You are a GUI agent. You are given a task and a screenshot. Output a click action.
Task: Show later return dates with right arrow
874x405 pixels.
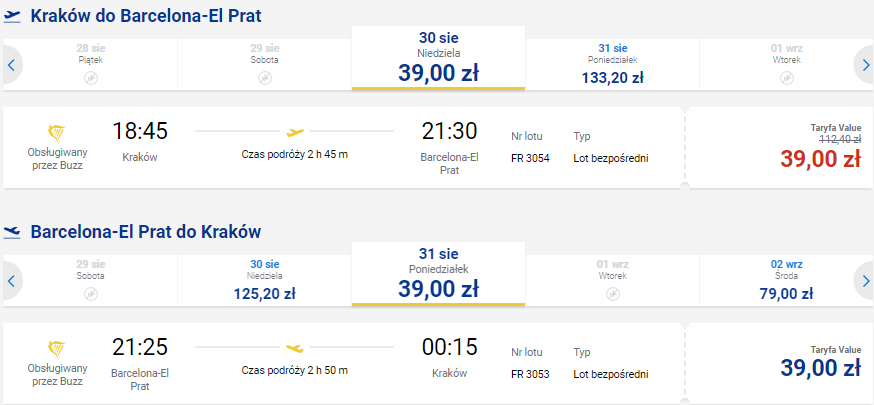point(865,281)
